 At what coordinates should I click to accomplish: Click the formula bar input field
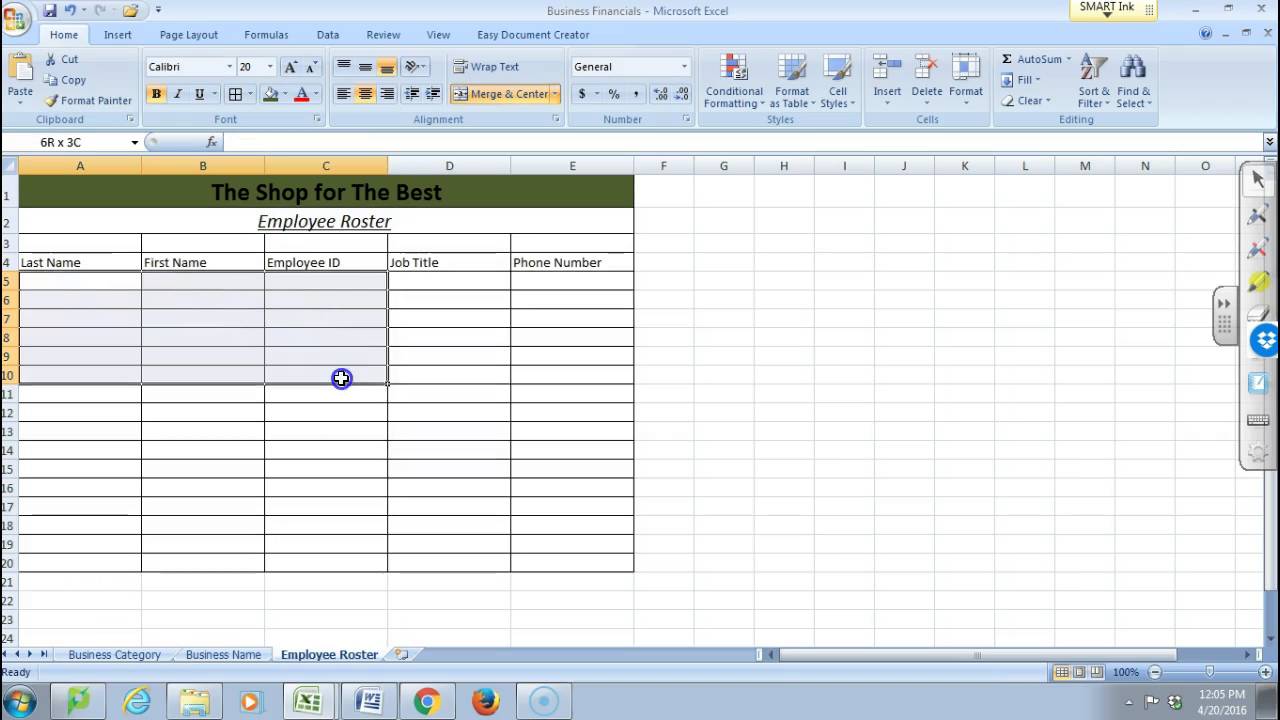742,142
